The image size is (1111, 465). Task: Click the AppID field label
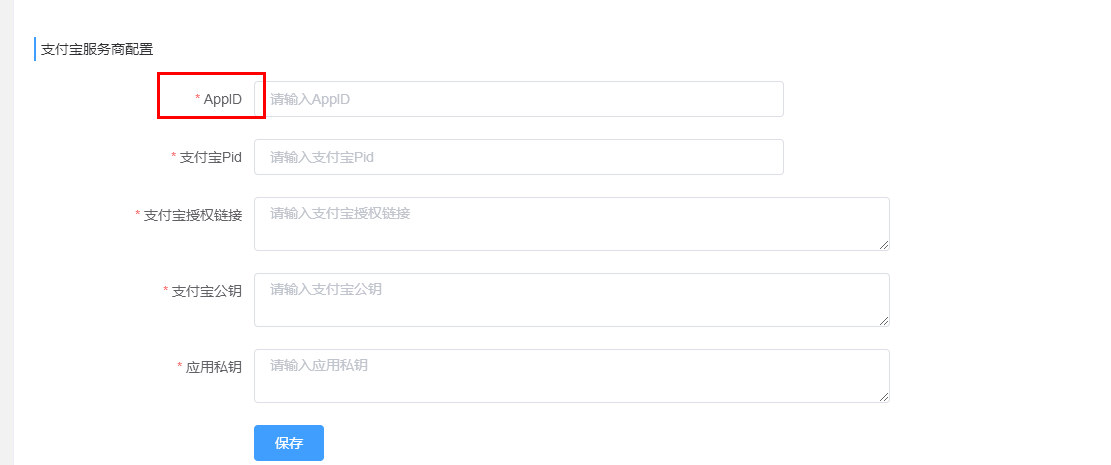pyautogui.click(x=223, y=99)
